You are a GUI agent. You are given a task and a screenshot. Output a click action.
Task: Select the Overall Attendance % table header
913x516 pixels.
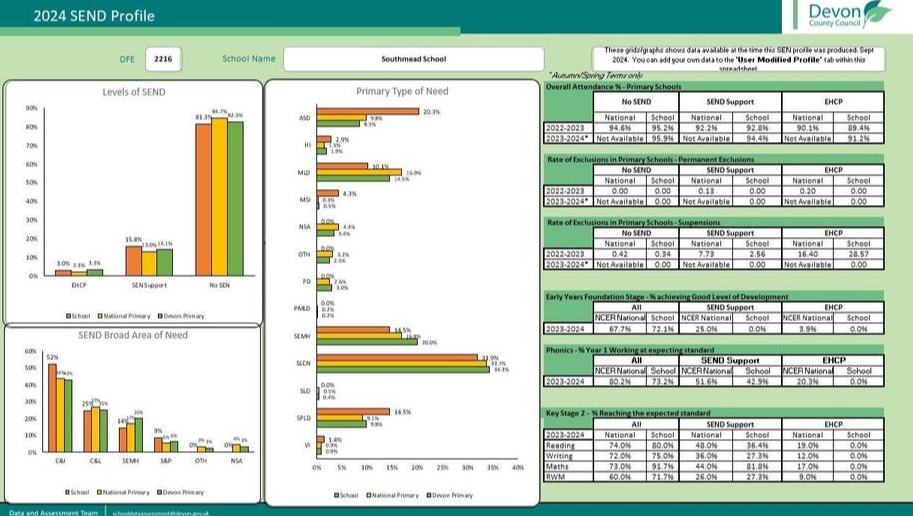coord(613,87)
